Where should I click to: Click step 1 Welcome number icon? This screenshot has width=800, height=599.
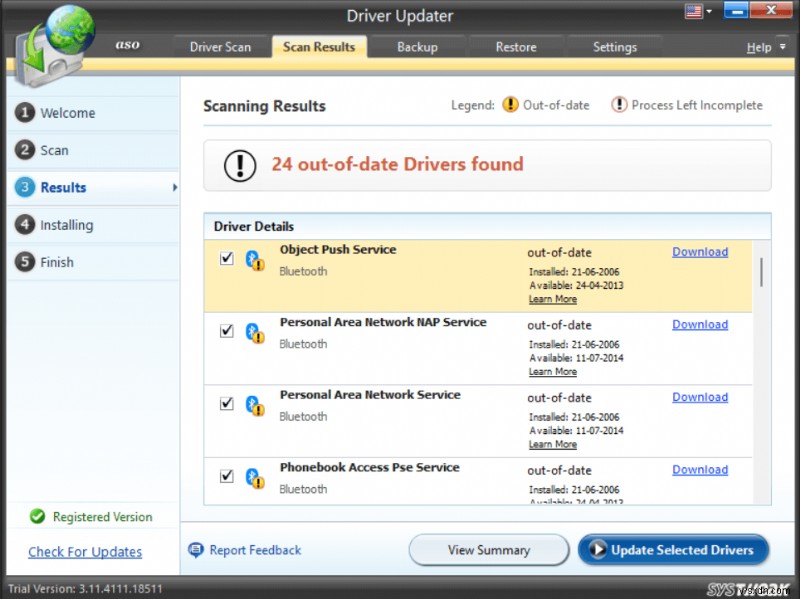(x=24, y=113)
